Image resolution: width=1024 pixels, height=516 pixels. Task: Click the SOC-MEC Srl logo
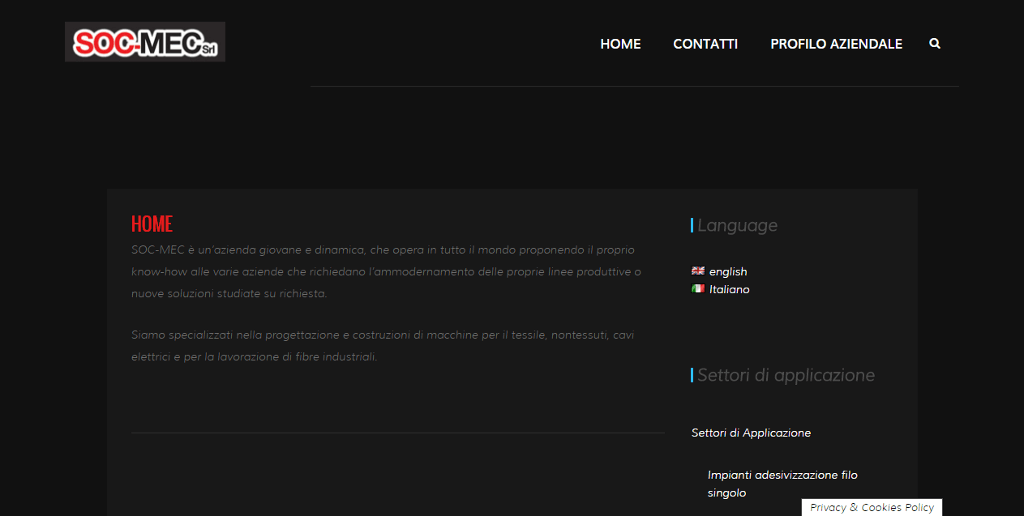[145, 42]
